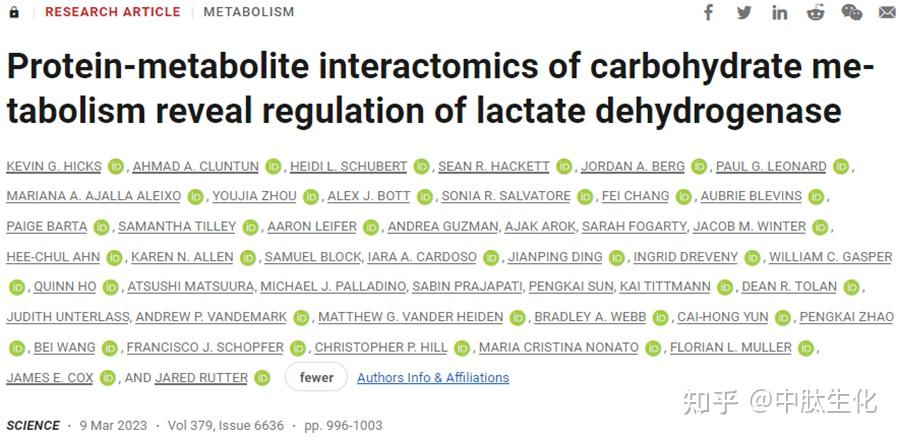Click author Matthew G. Vander Heiden
900x438 pixels.
click(x=412, y=318)
